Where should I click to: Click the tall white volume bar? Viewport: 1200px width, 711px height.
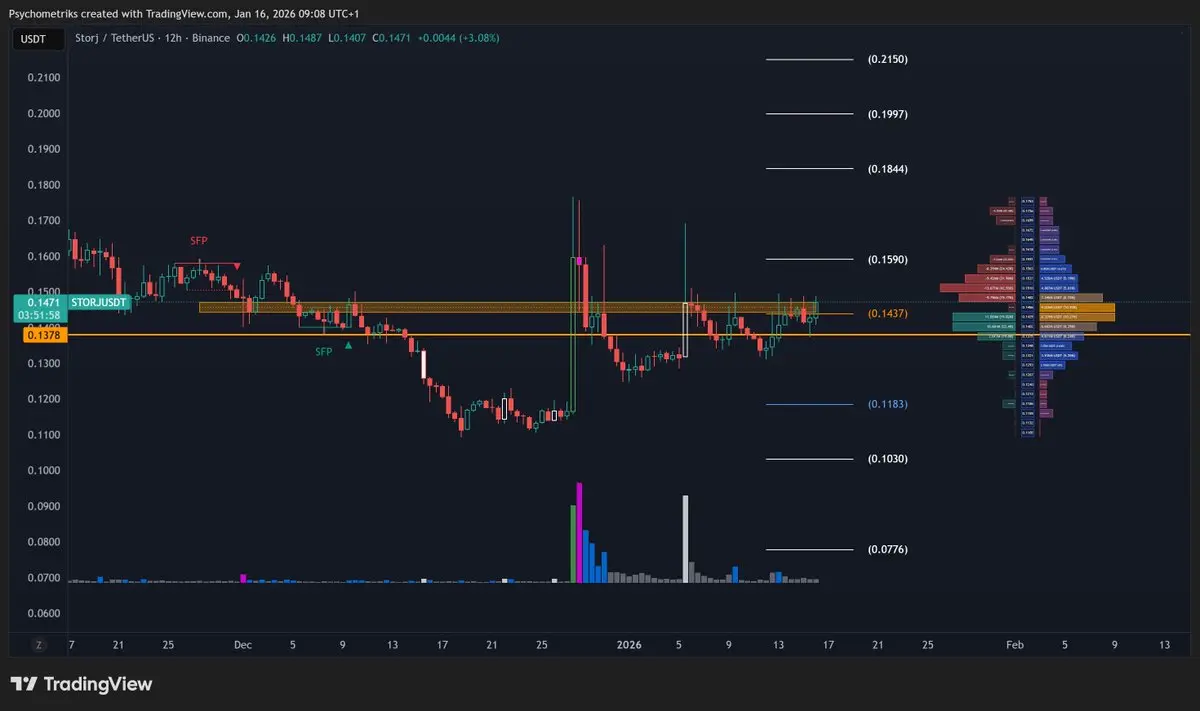tap(685, 538)
